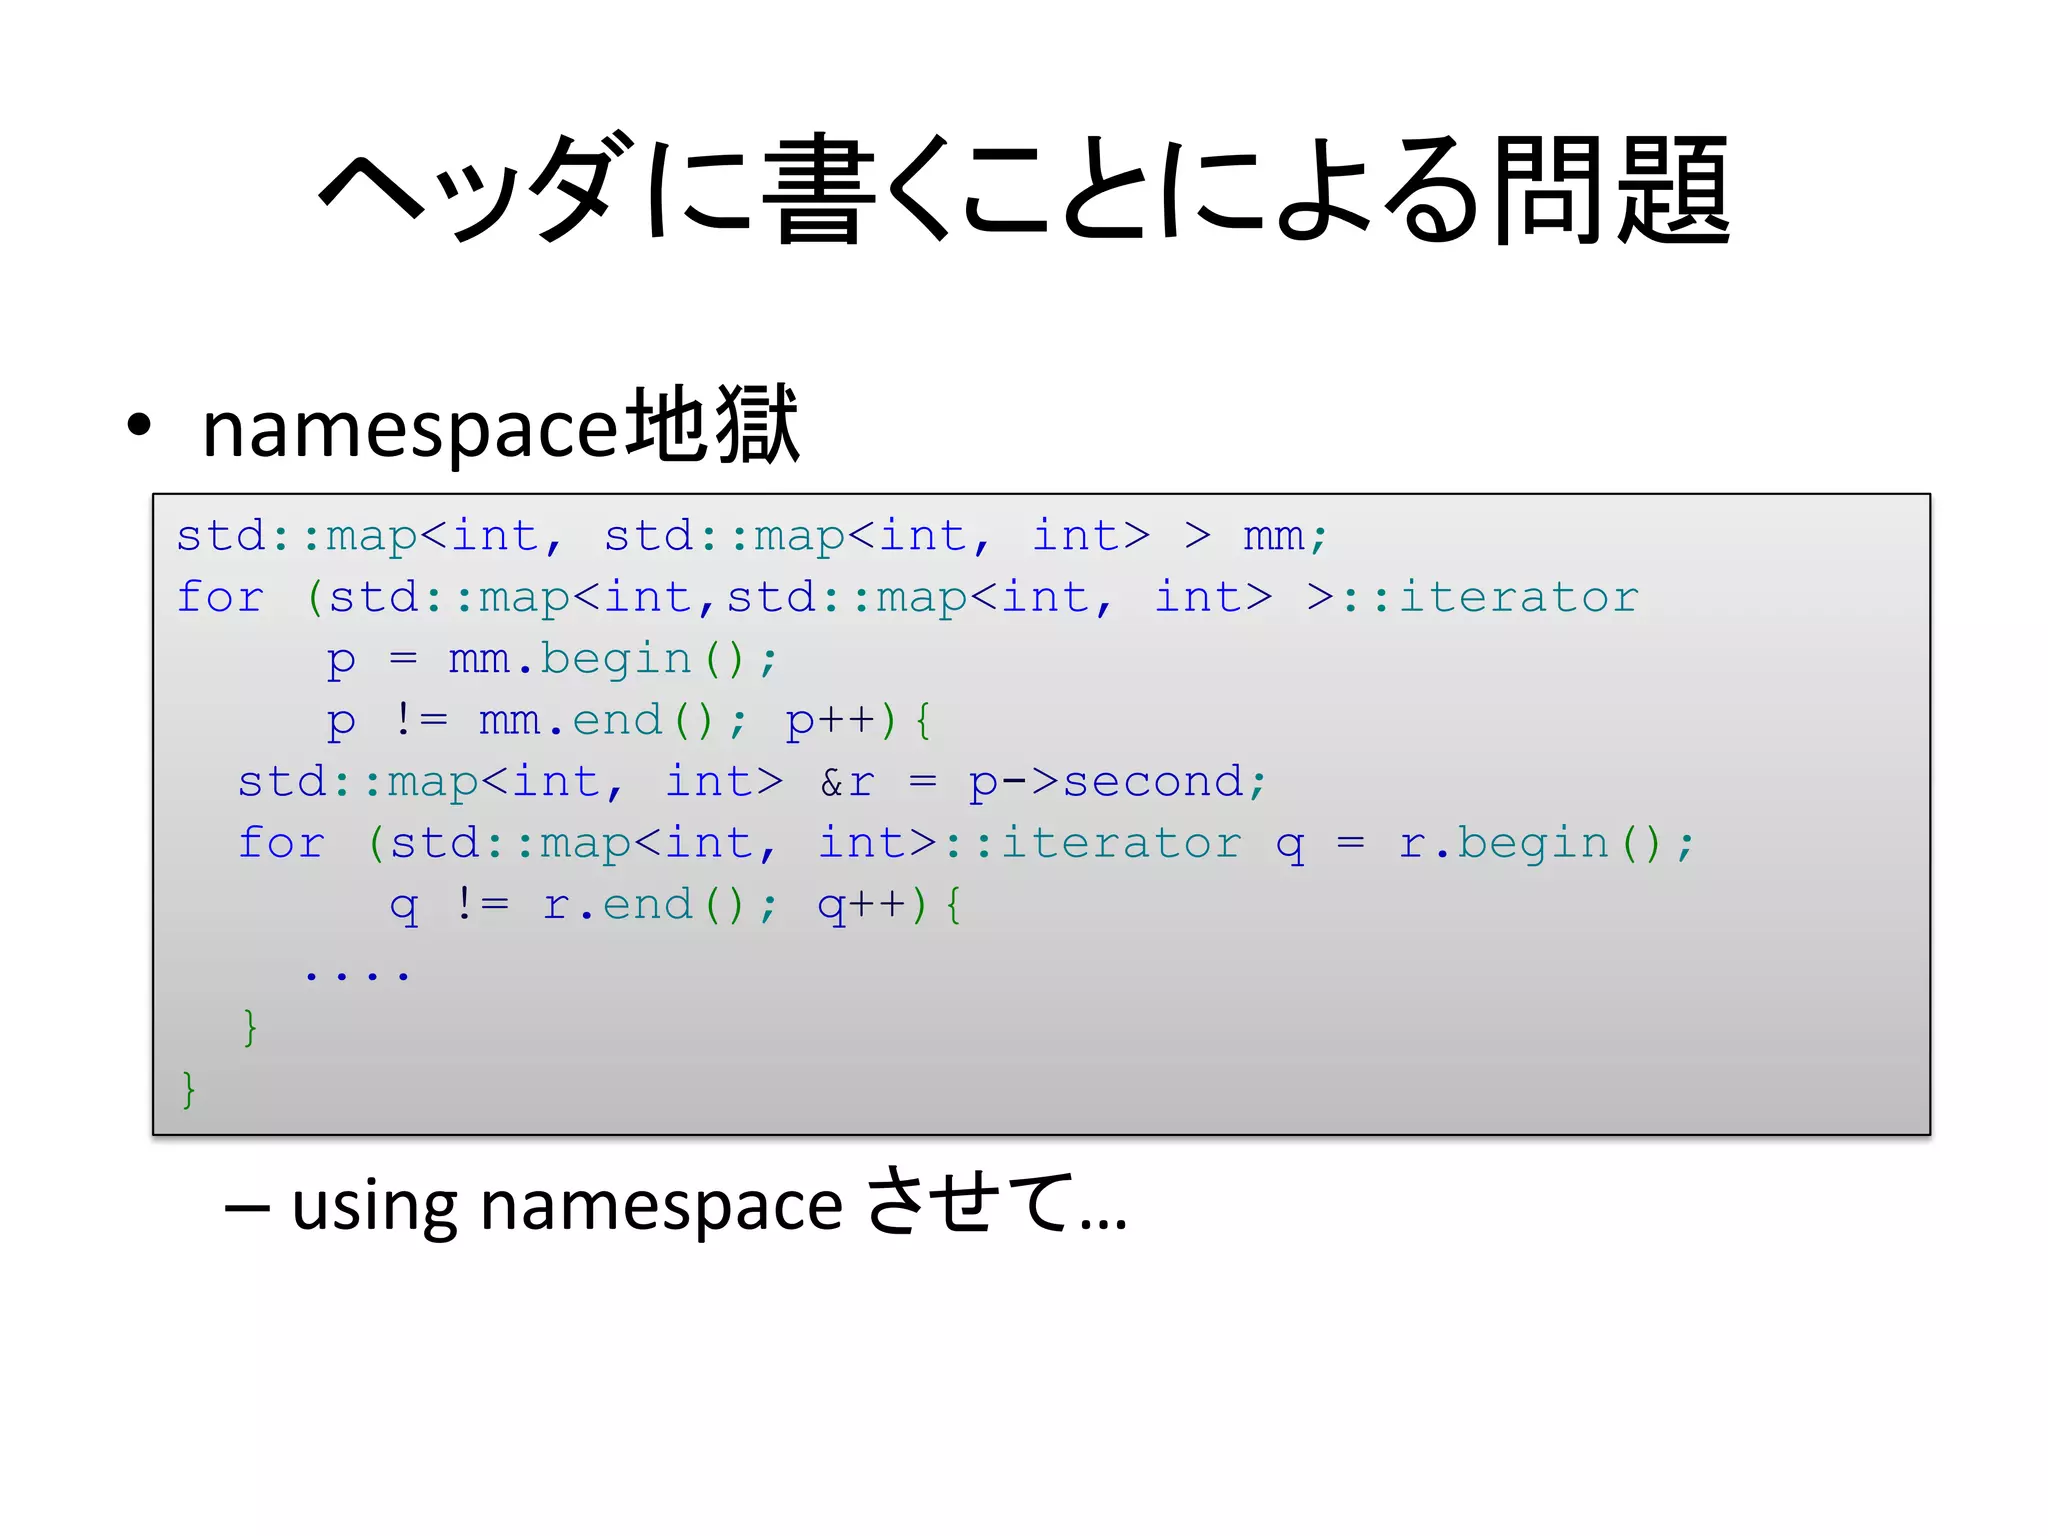
Task: Click the outer closing brace at bottom
Action: click(x=189, y=1089)
